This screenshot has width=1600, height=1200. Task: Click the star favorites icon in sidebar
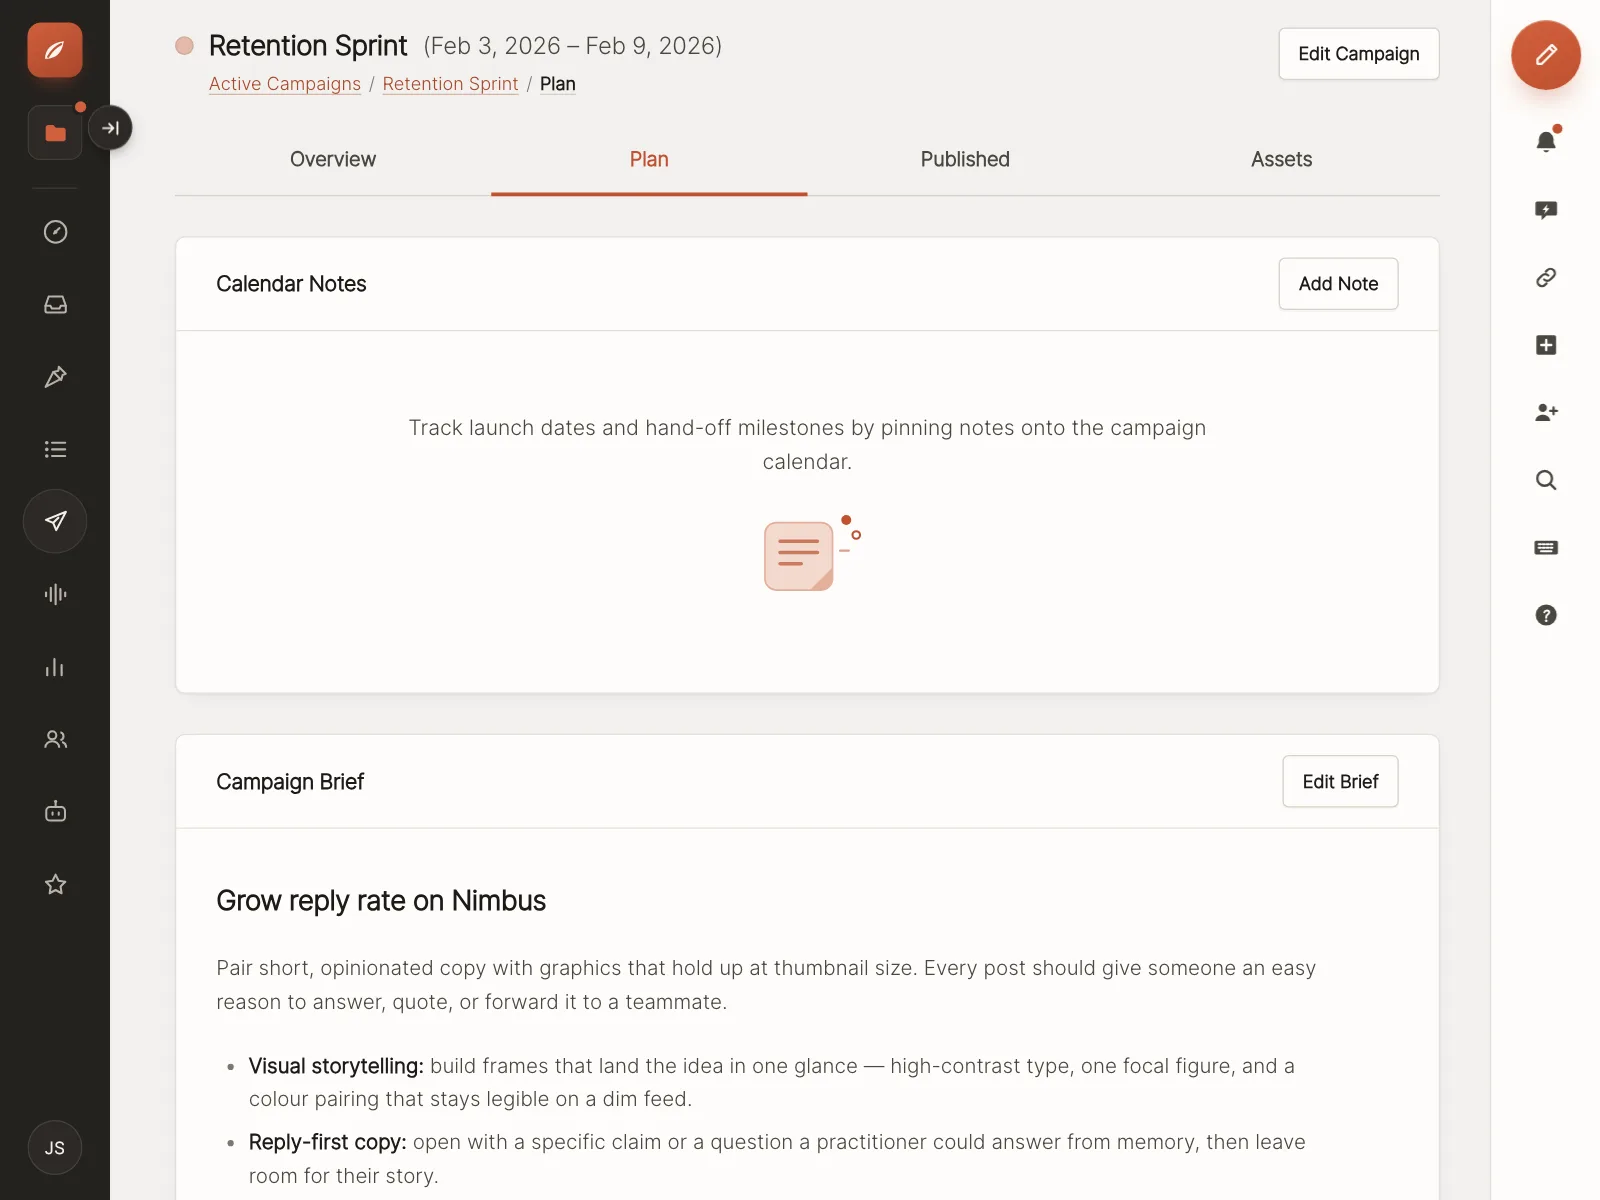click(x=55, y=884)
